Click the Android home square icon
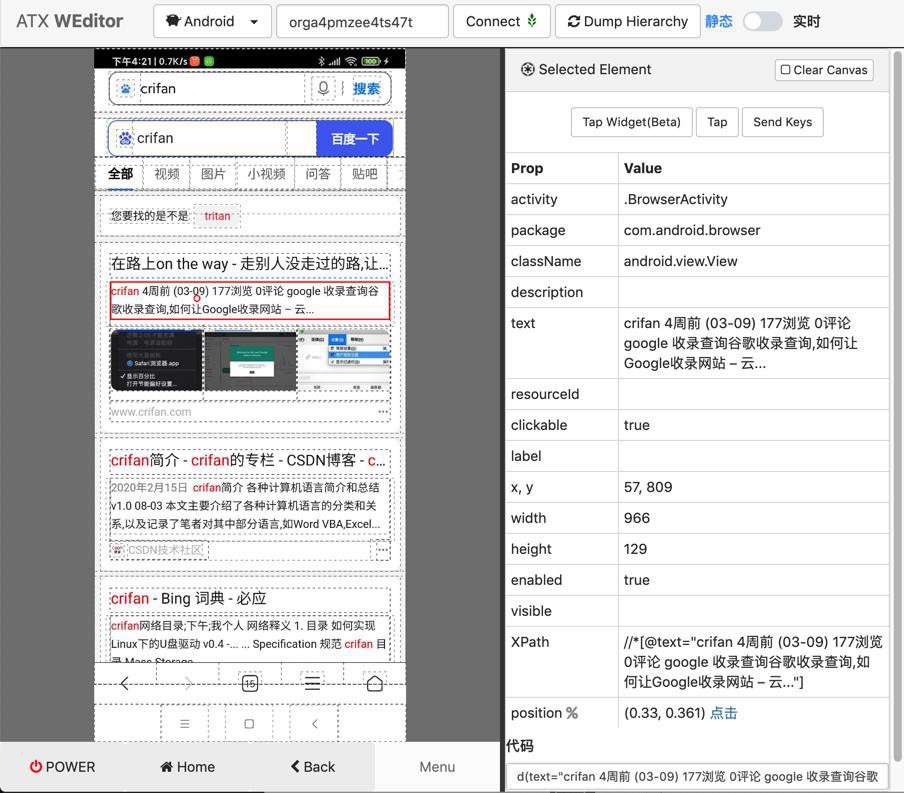 click(x=249, y=724)
